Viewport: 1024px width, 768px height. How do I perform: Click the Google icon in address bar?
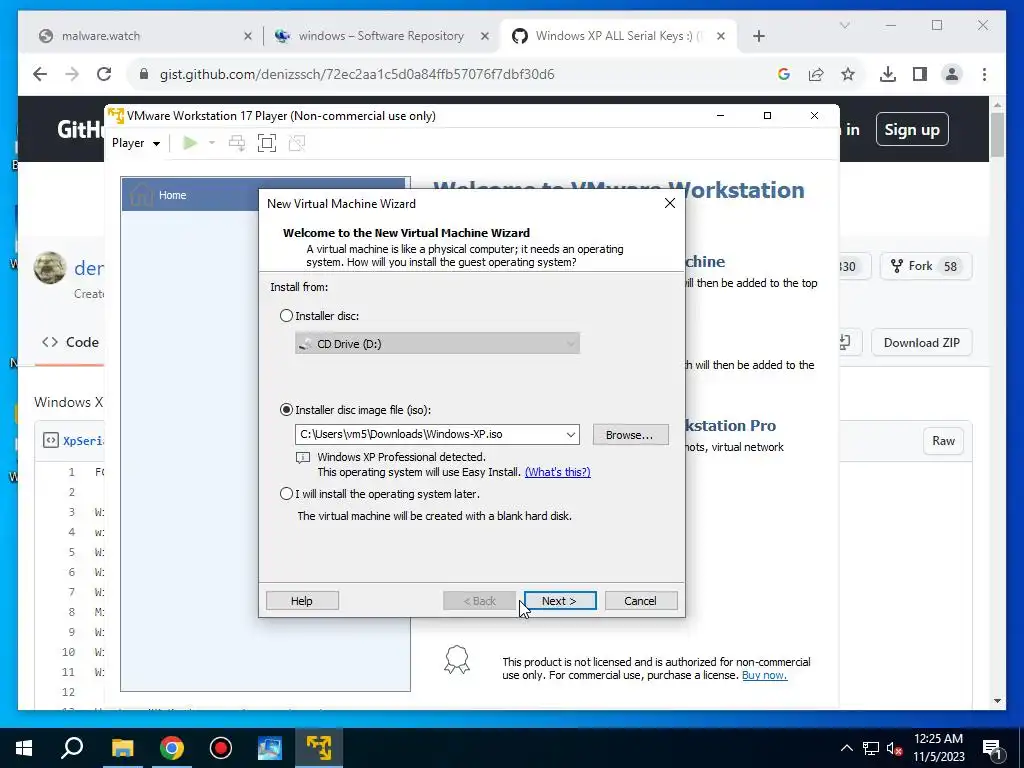[784, 74]
